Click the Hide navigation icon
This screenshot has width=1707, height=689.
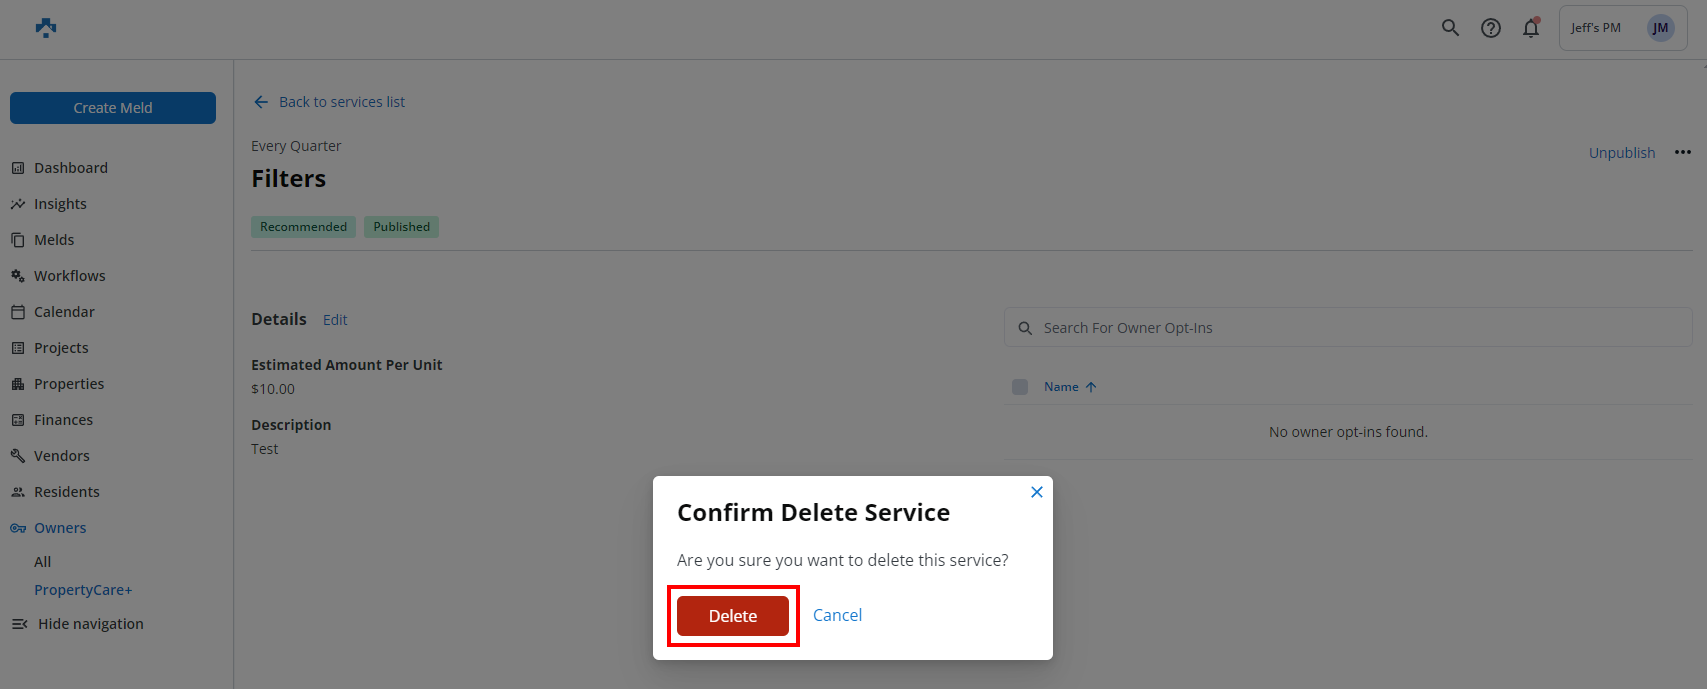click(19, 624)
